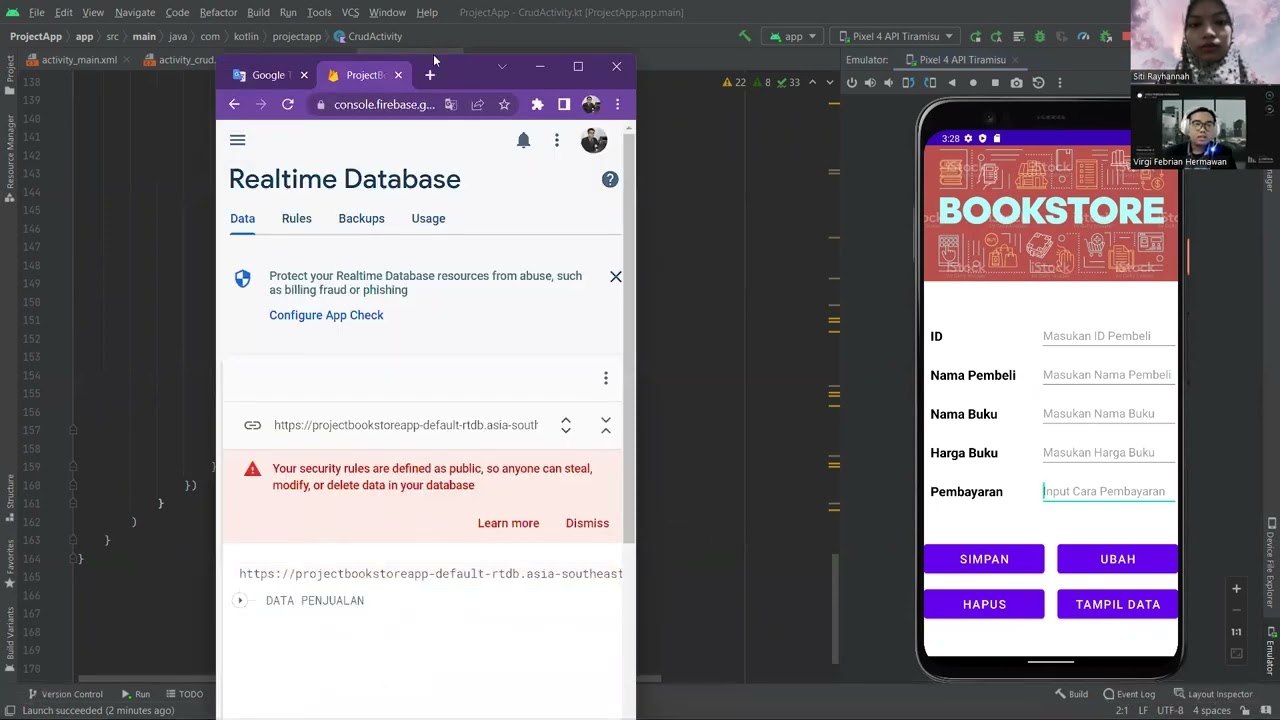Screen dimensions: 1280x720
Task: Open the VCS menu in Android Studio
Action: click(x=350, y=12)
